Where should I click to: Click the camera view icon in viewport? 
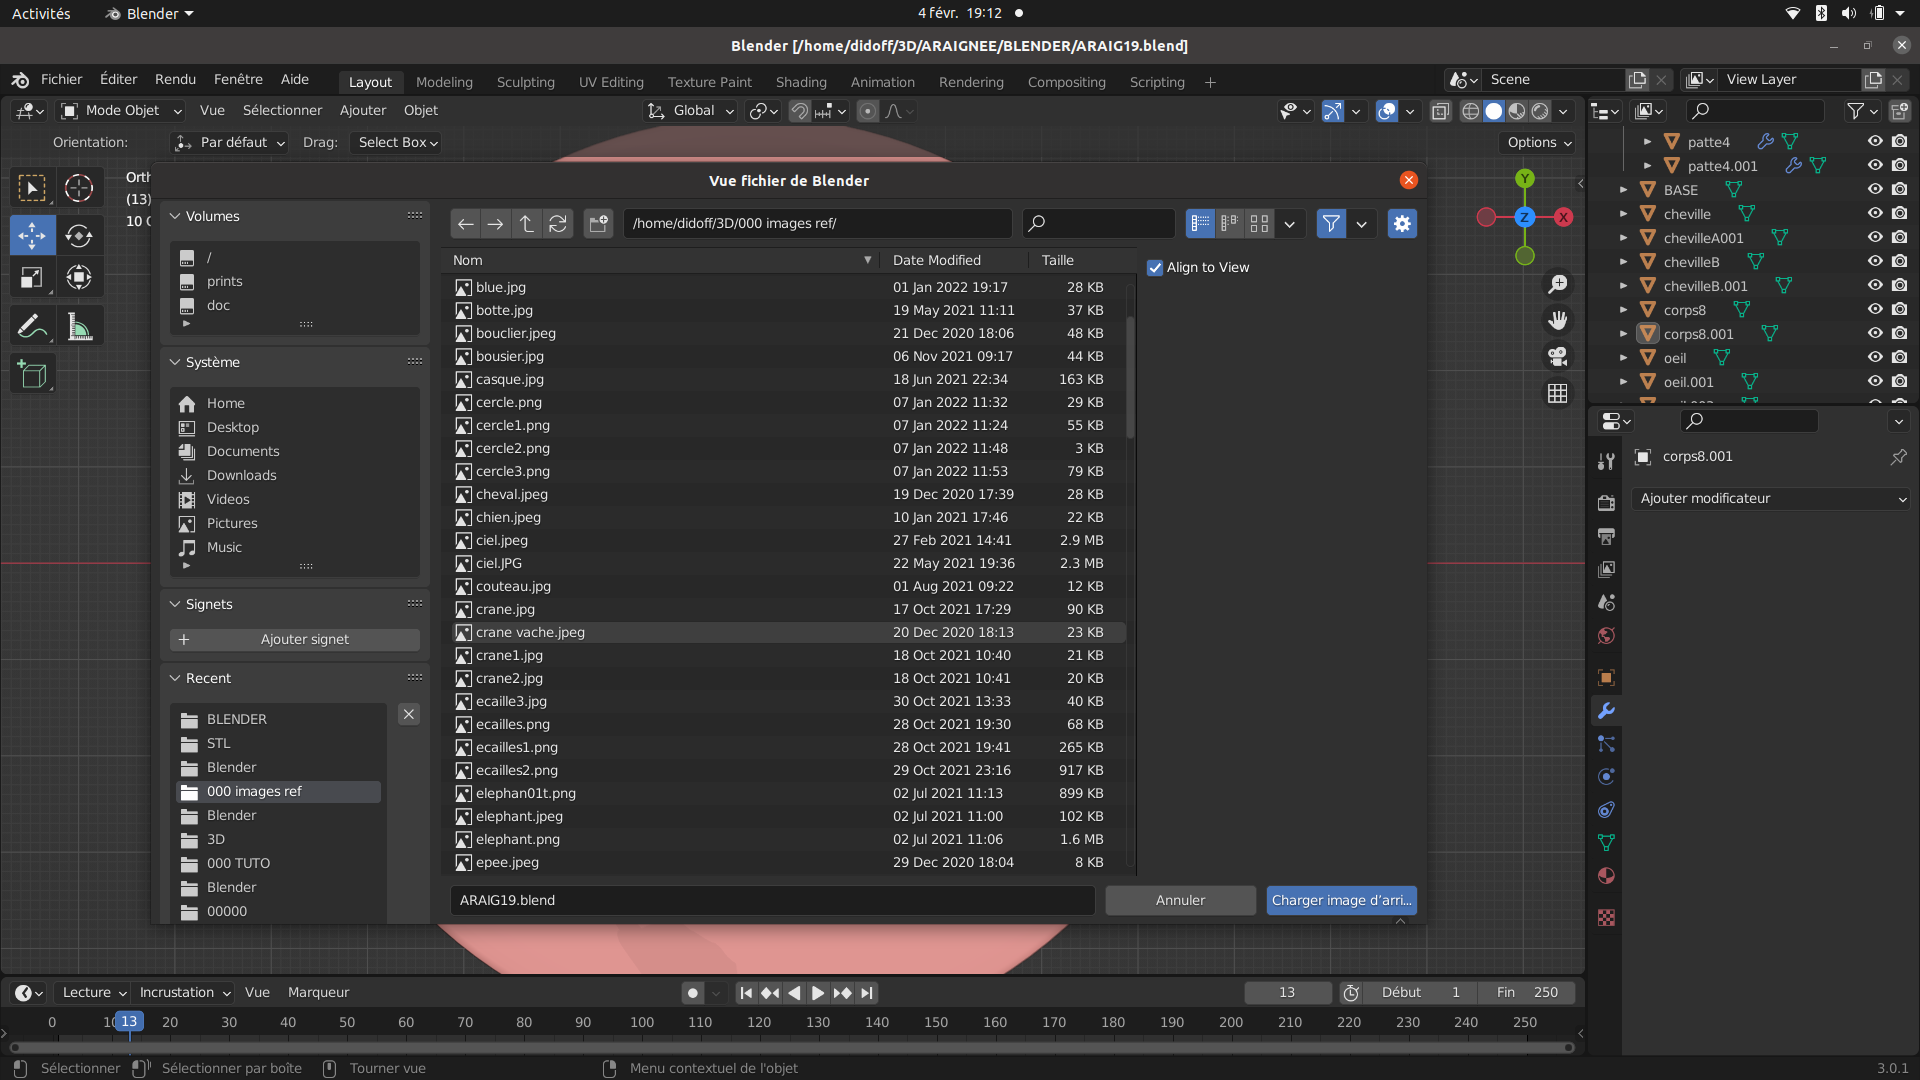tap(1557, 357)
